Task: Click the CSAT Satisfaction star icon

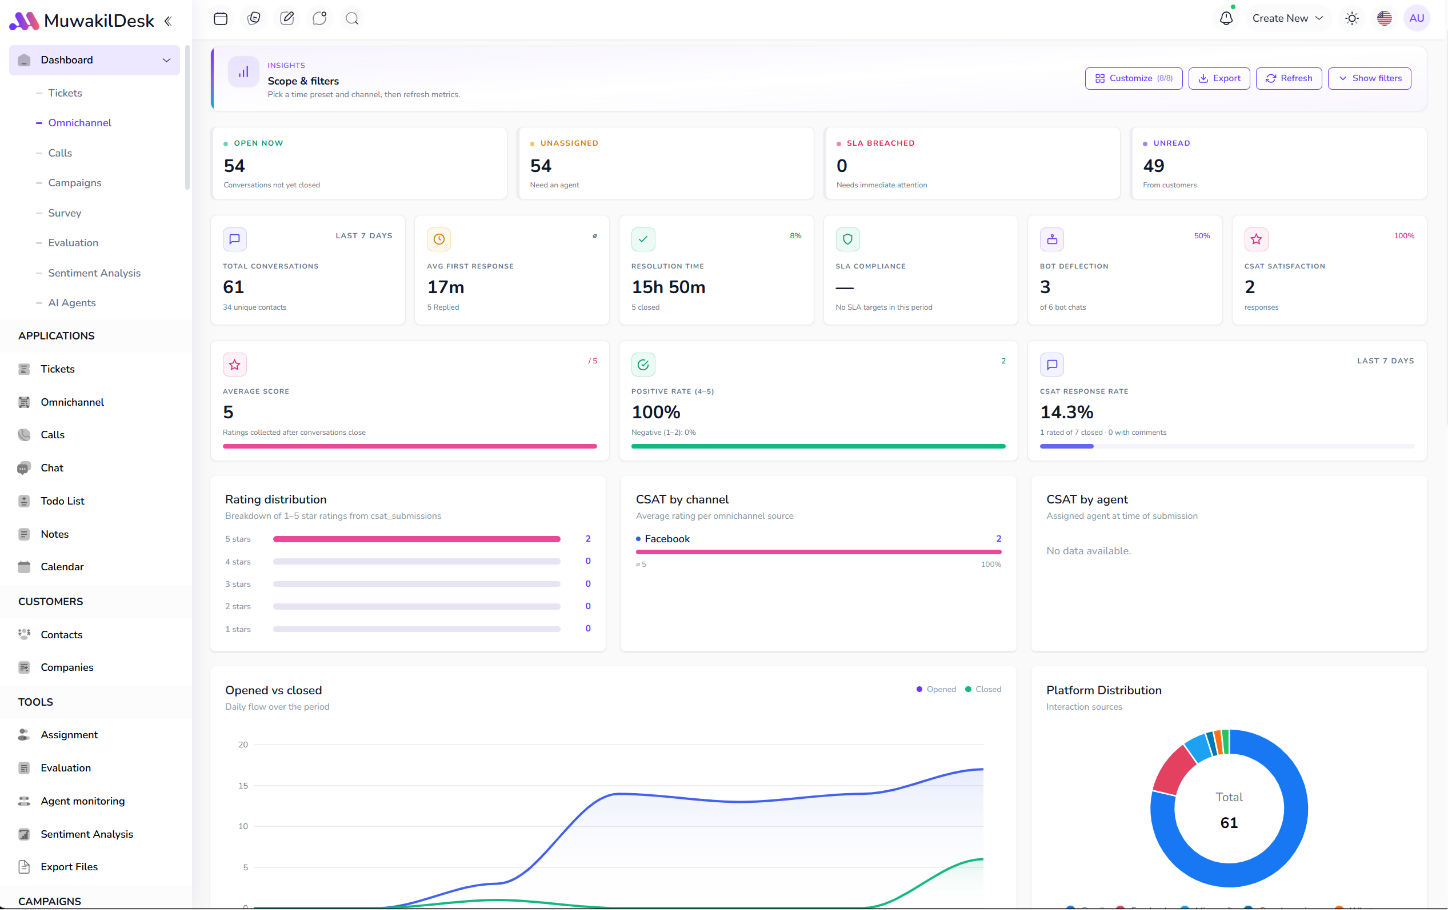Action: 1256,239
